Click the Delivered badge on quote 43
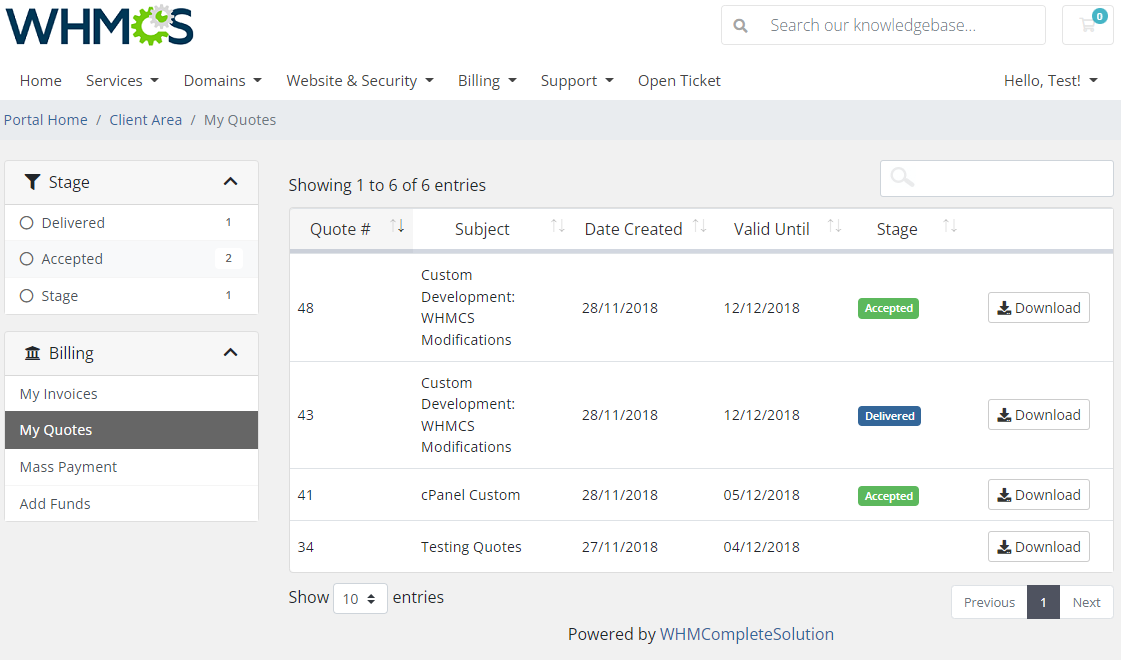 point(889,416)
